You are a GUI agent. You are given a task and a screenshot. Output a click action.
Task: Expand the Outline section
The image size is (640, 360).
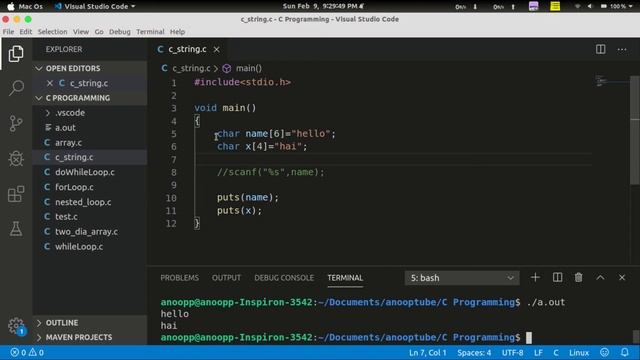(90, 323)
